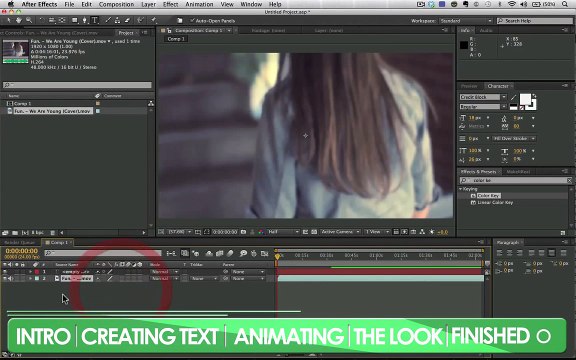Image resolution: width=576 pixels, height=360 pixels.
Task: Align paragraph text left
Action: [x=500, y=253]
